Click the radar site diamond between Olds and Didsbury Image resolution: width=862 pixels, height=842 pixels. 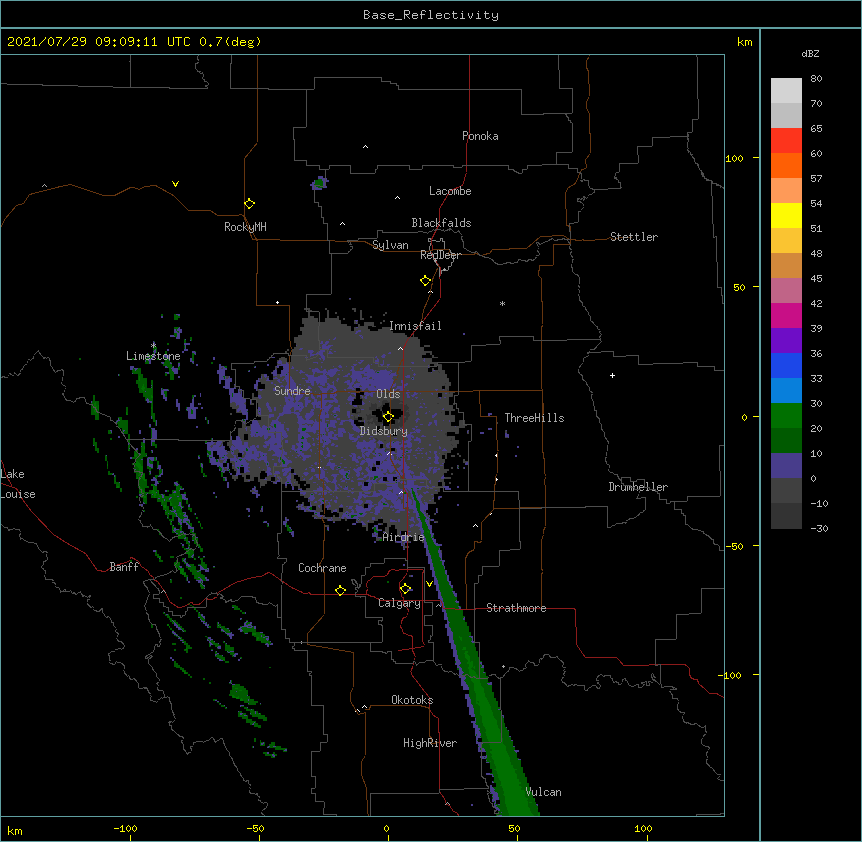[x=388, y=417]
